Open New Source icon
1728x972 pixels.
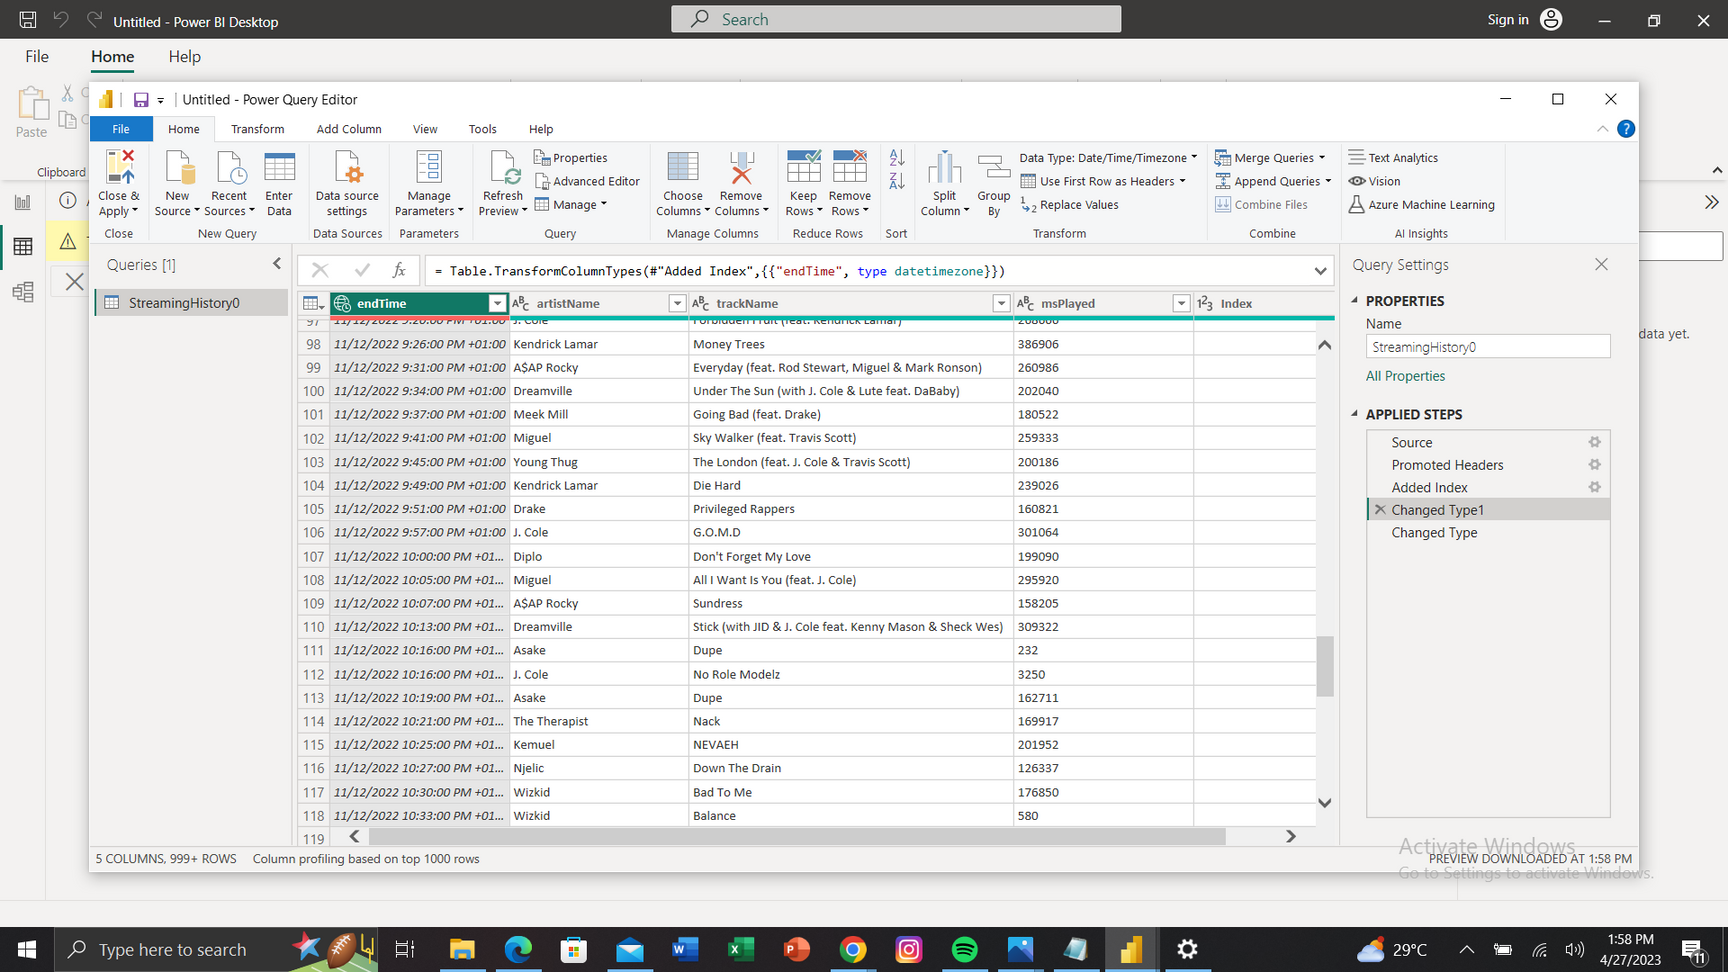click(x=178, y=168)
